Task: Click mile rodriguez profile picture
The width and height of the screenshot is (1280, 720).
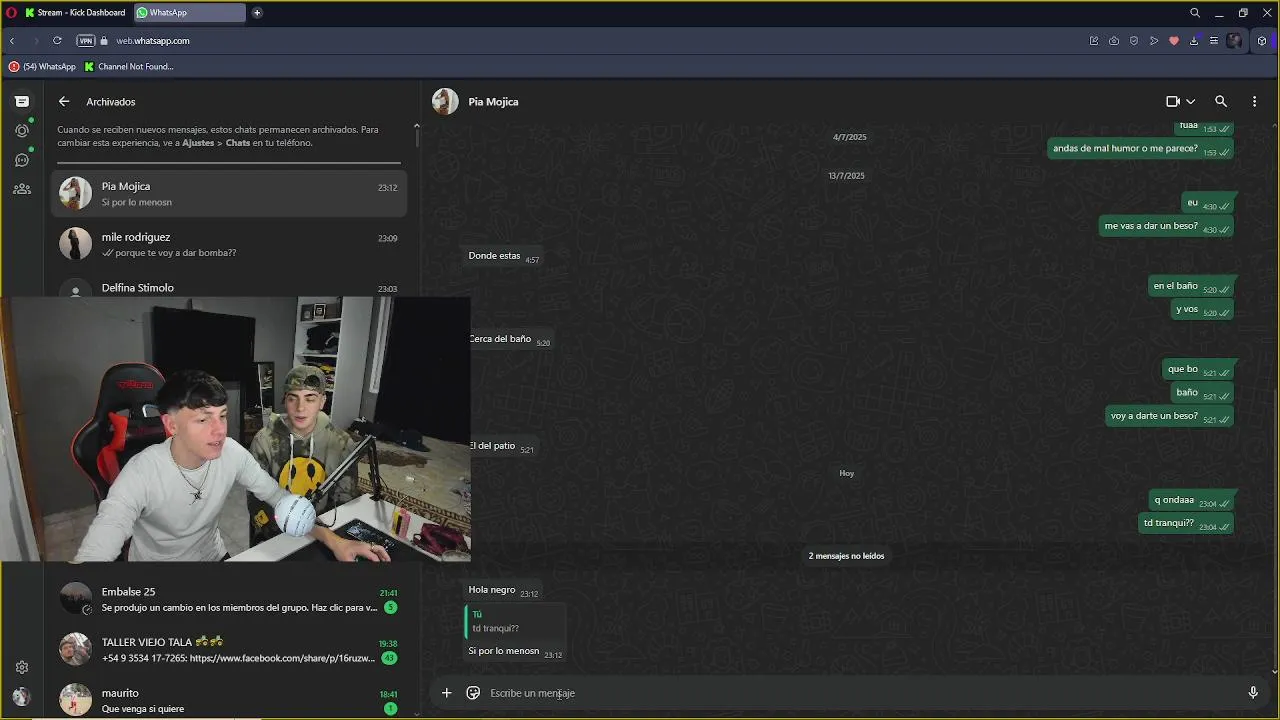Action: [x=75, y=243]
